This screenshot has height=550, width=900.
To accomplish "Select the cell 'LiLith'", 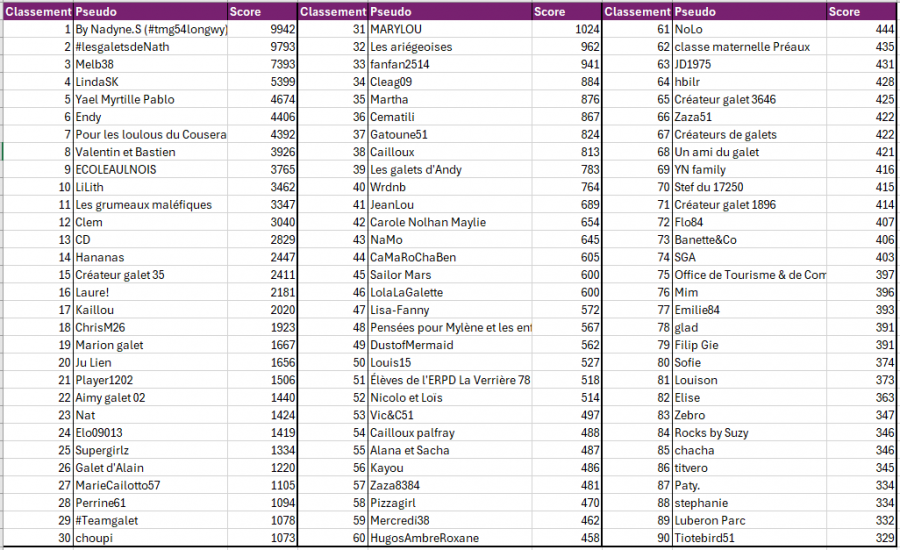I will pos(150,187).
